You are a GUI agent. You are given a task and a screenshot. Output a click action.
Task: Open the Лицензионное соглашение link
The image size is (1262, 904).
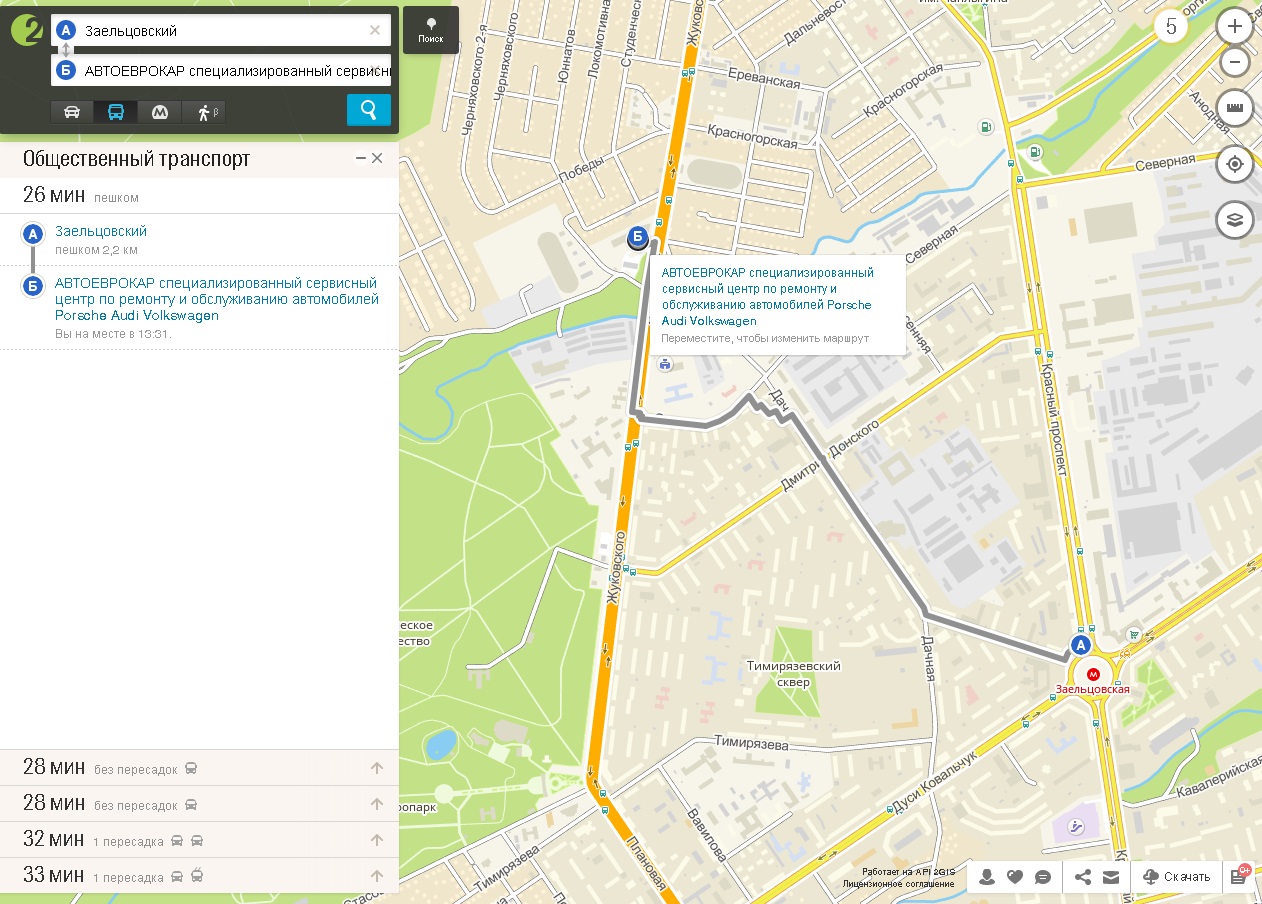click(x=898, y=883)
